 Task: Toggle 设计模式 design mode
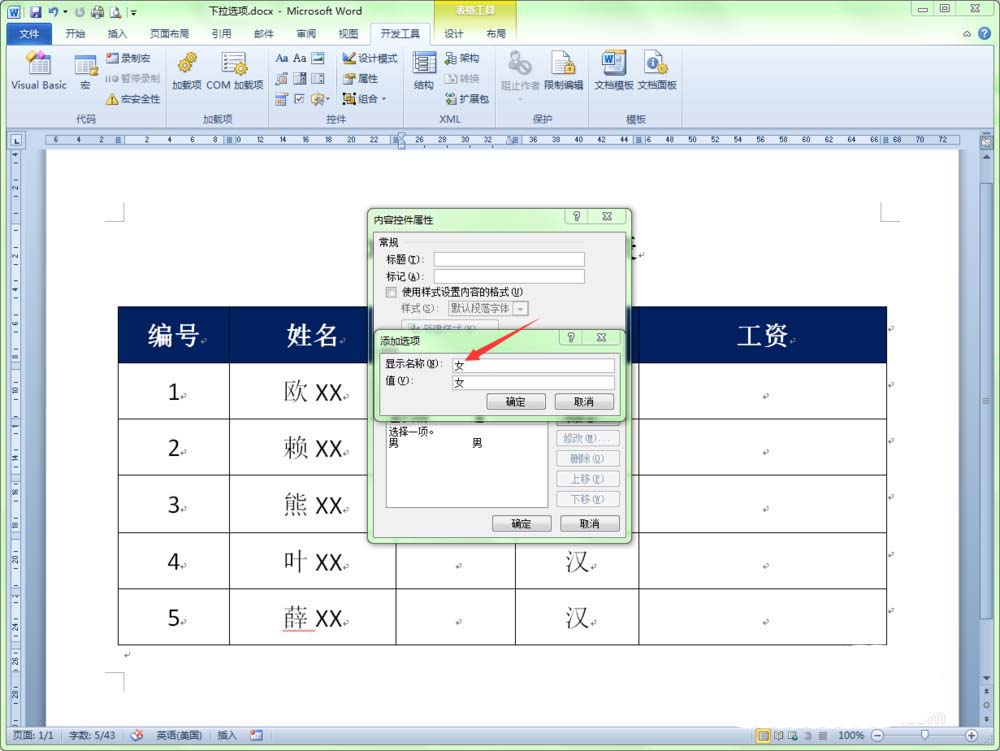[369, 58]
